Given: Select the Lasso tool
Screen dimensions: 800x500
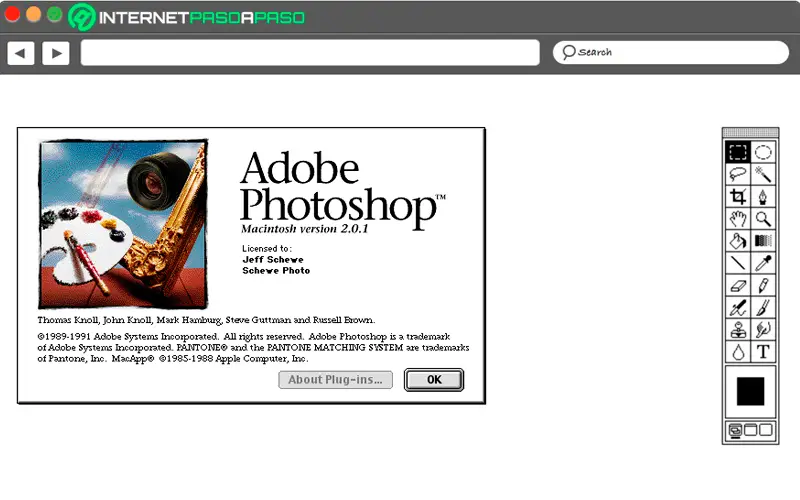Looking at the screenshot, I should point(738,174).
